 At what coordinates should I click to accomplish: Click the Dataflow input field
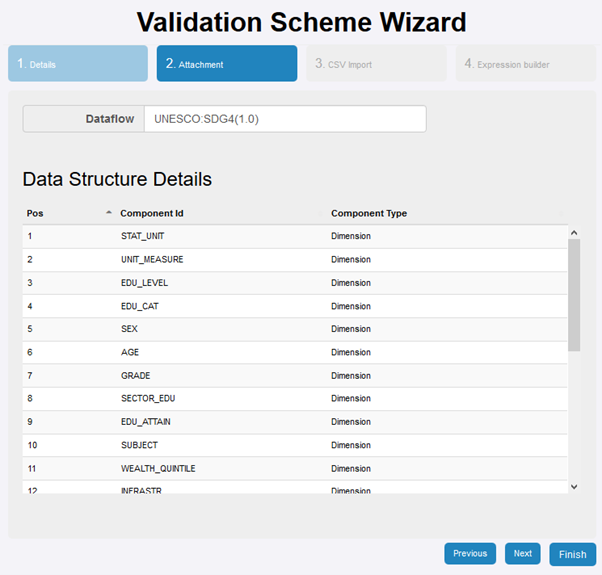coord(284,119)
